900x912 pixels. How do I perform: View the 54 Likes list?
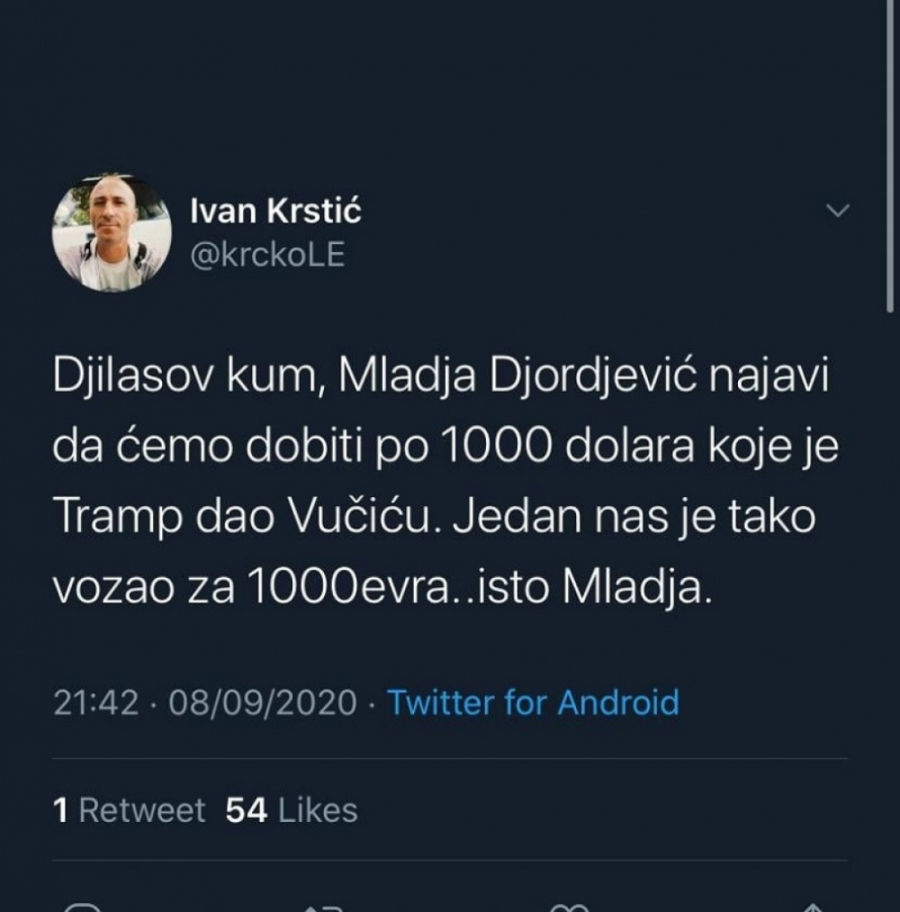coord(291,810)
